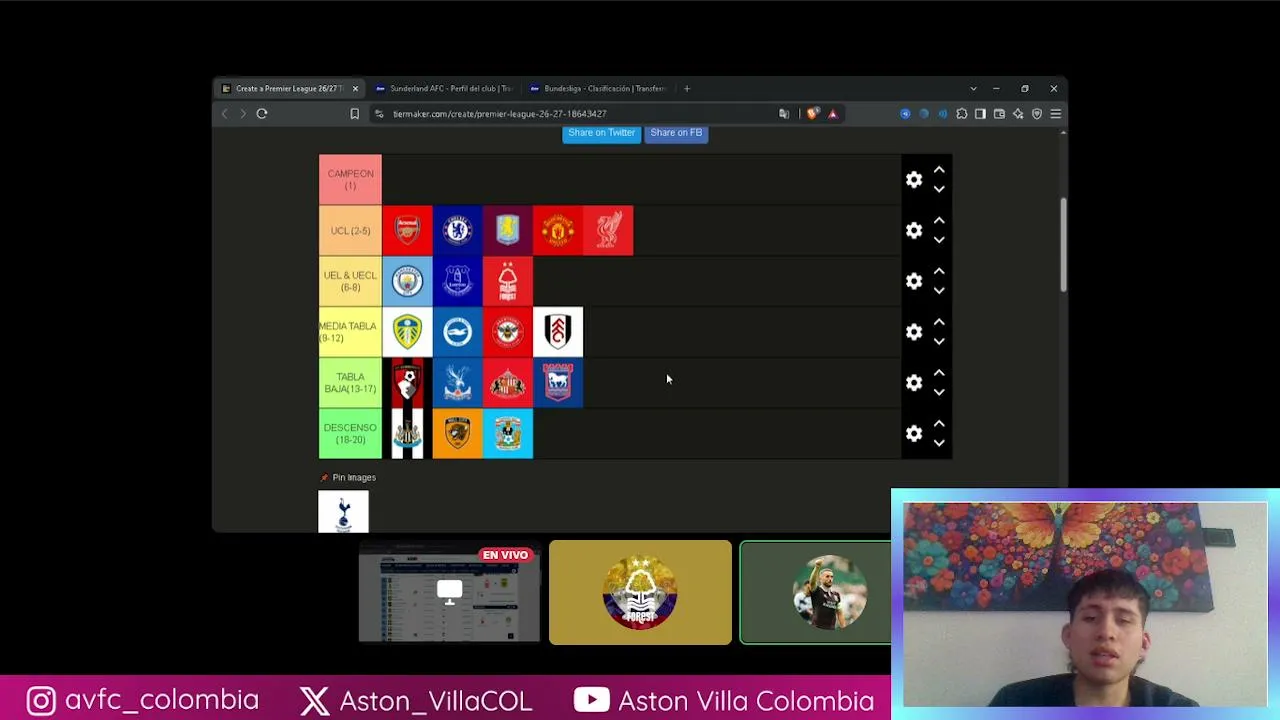Select the Crystal Palace crest
This screenshot has height=720, width=1280.
tap(457, 383)
